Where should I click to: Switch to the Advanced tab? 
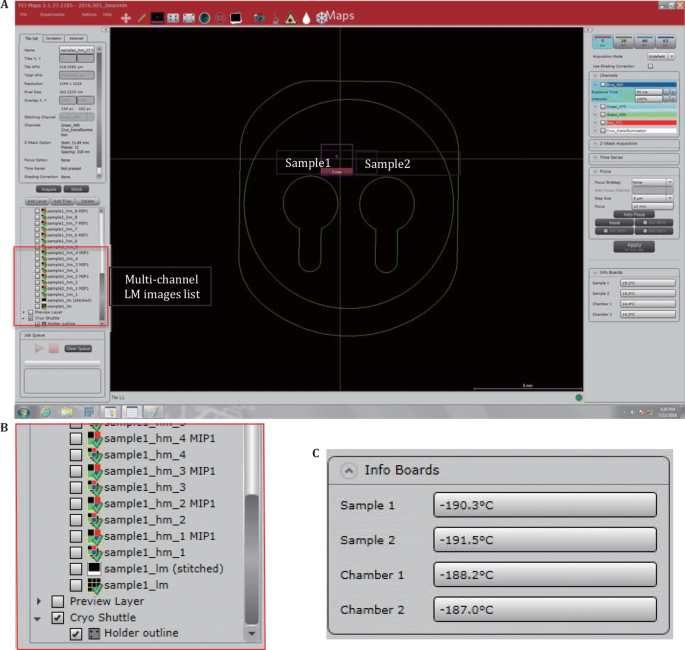click(x=76, y=37)
